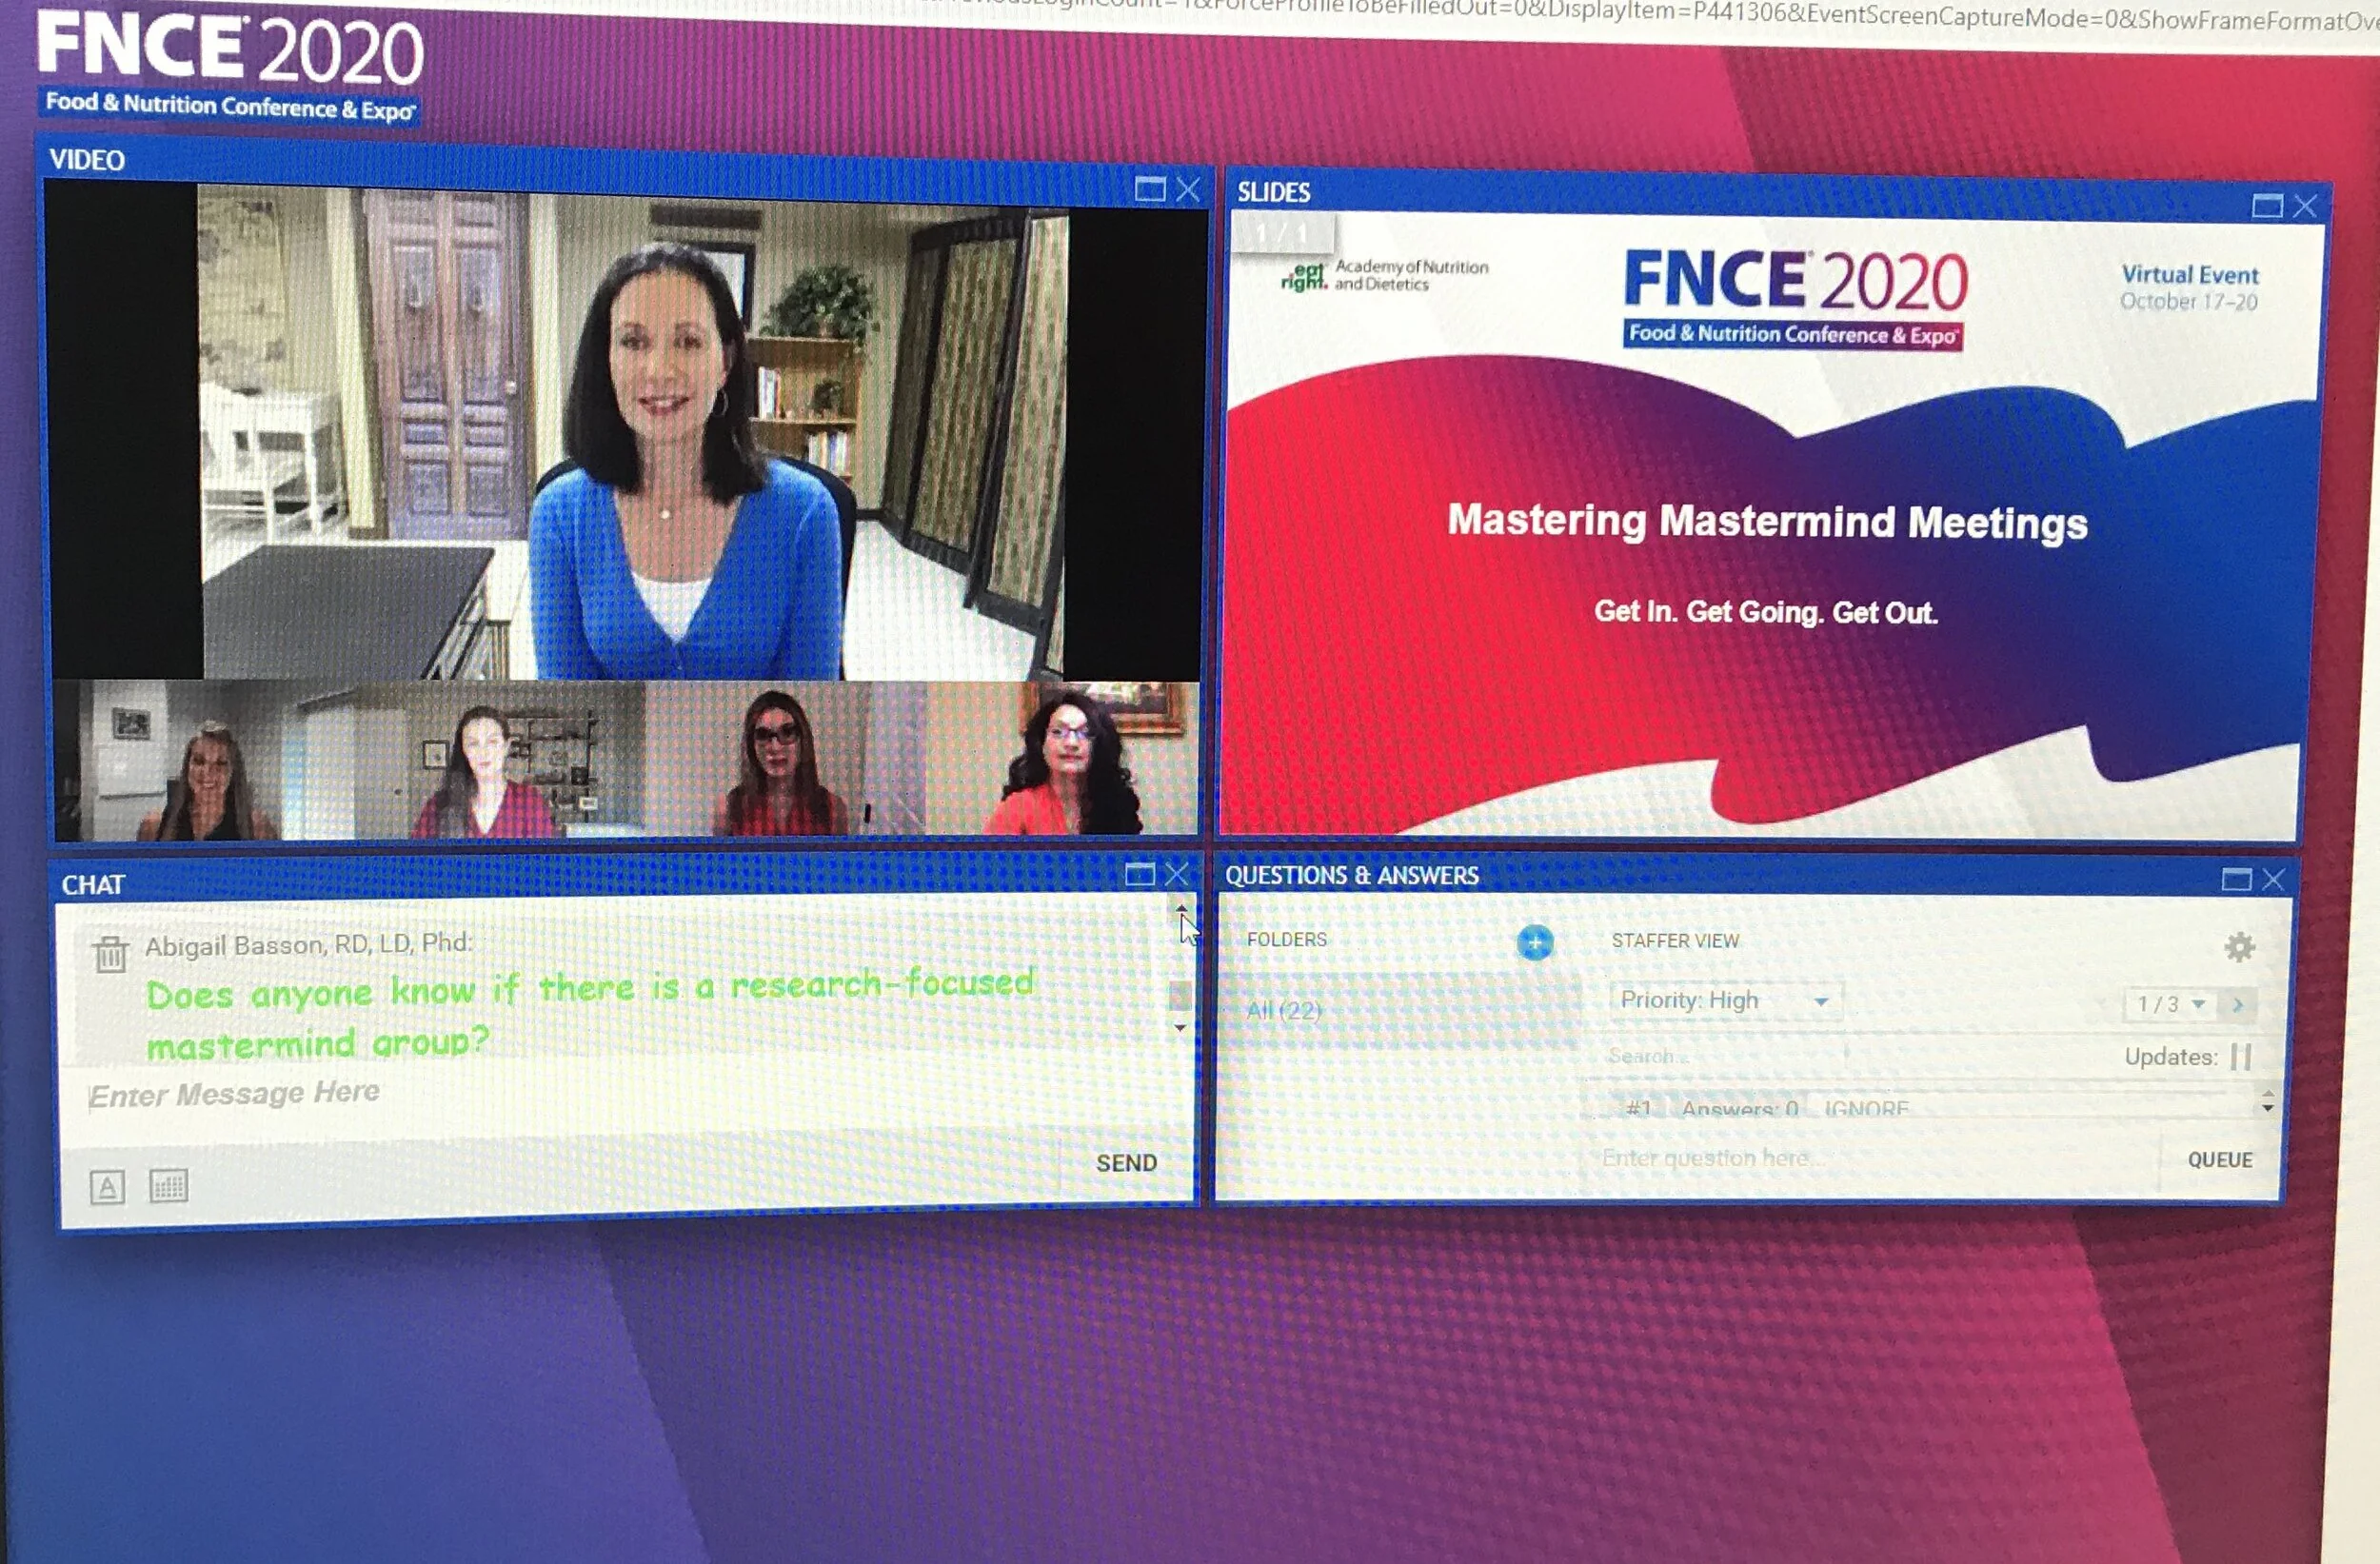
Task: Close the Questions & Answers panel
Action: 2273,879
